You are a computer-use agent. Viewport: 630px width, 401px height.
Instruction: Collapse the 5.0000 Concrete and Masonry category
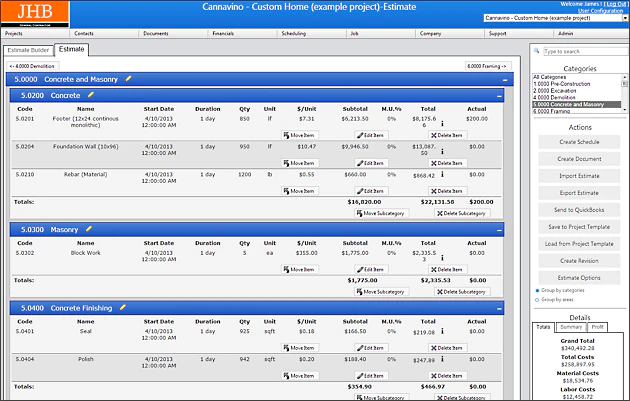(505, 80)
